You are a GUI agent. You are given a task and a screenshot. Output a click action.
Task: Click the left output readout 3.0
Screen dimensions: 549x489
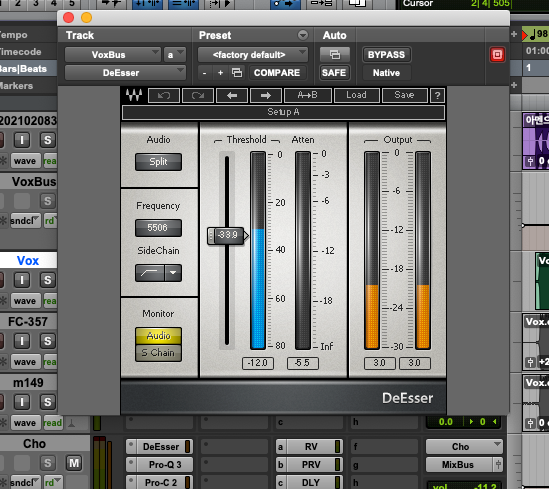tap(380, 363)
